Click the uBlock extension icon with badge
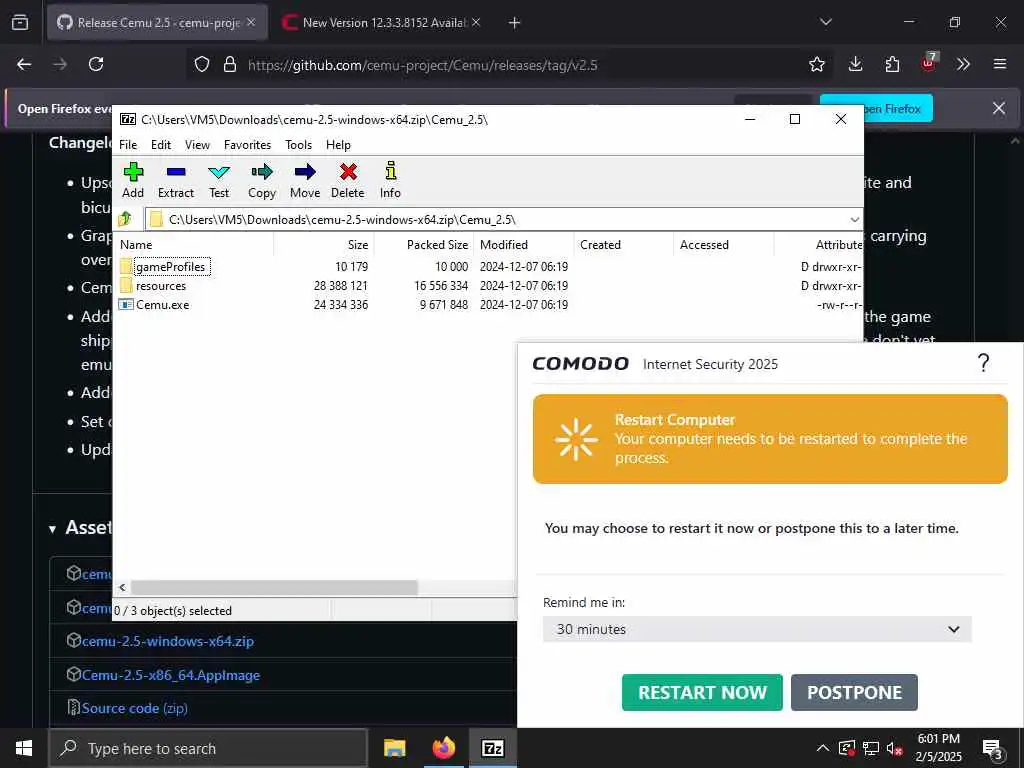This screenshot has width=1024, height=768. click(929, 63)
